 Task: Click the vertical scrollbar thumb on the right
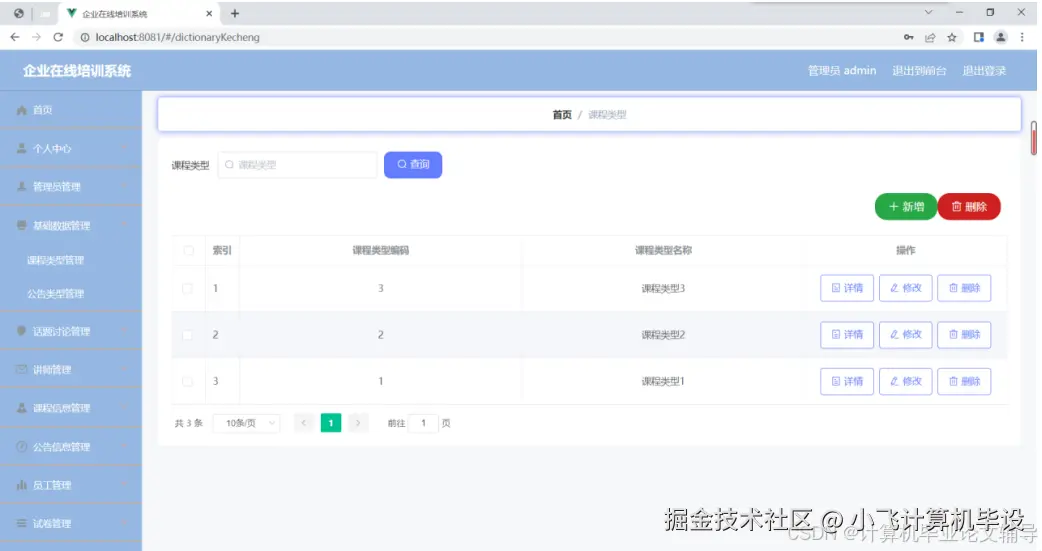pos(1033,138)
